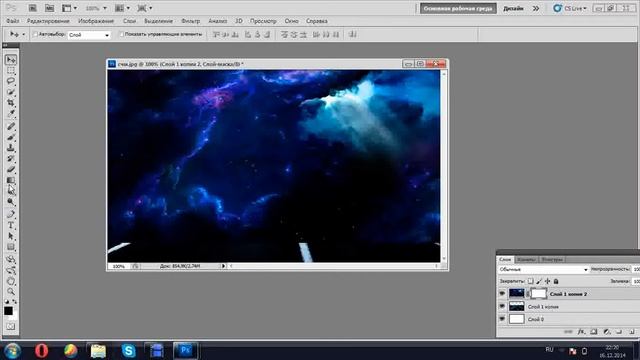Open Arrange Documents dropdown

click(x=122, y=8)
